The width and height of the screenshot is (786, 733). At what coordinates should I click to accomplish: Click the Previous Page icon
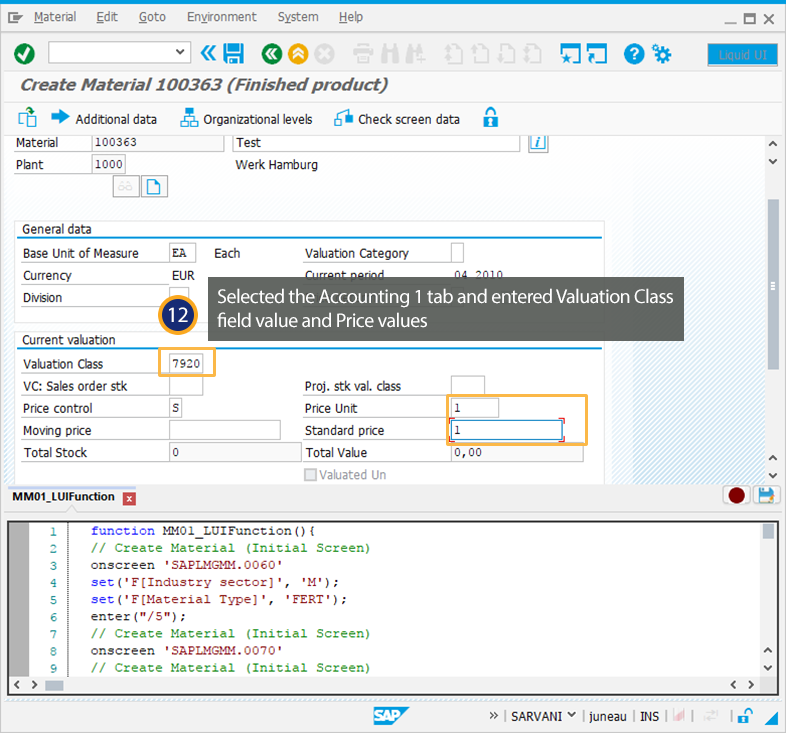(x=480, y=54)
